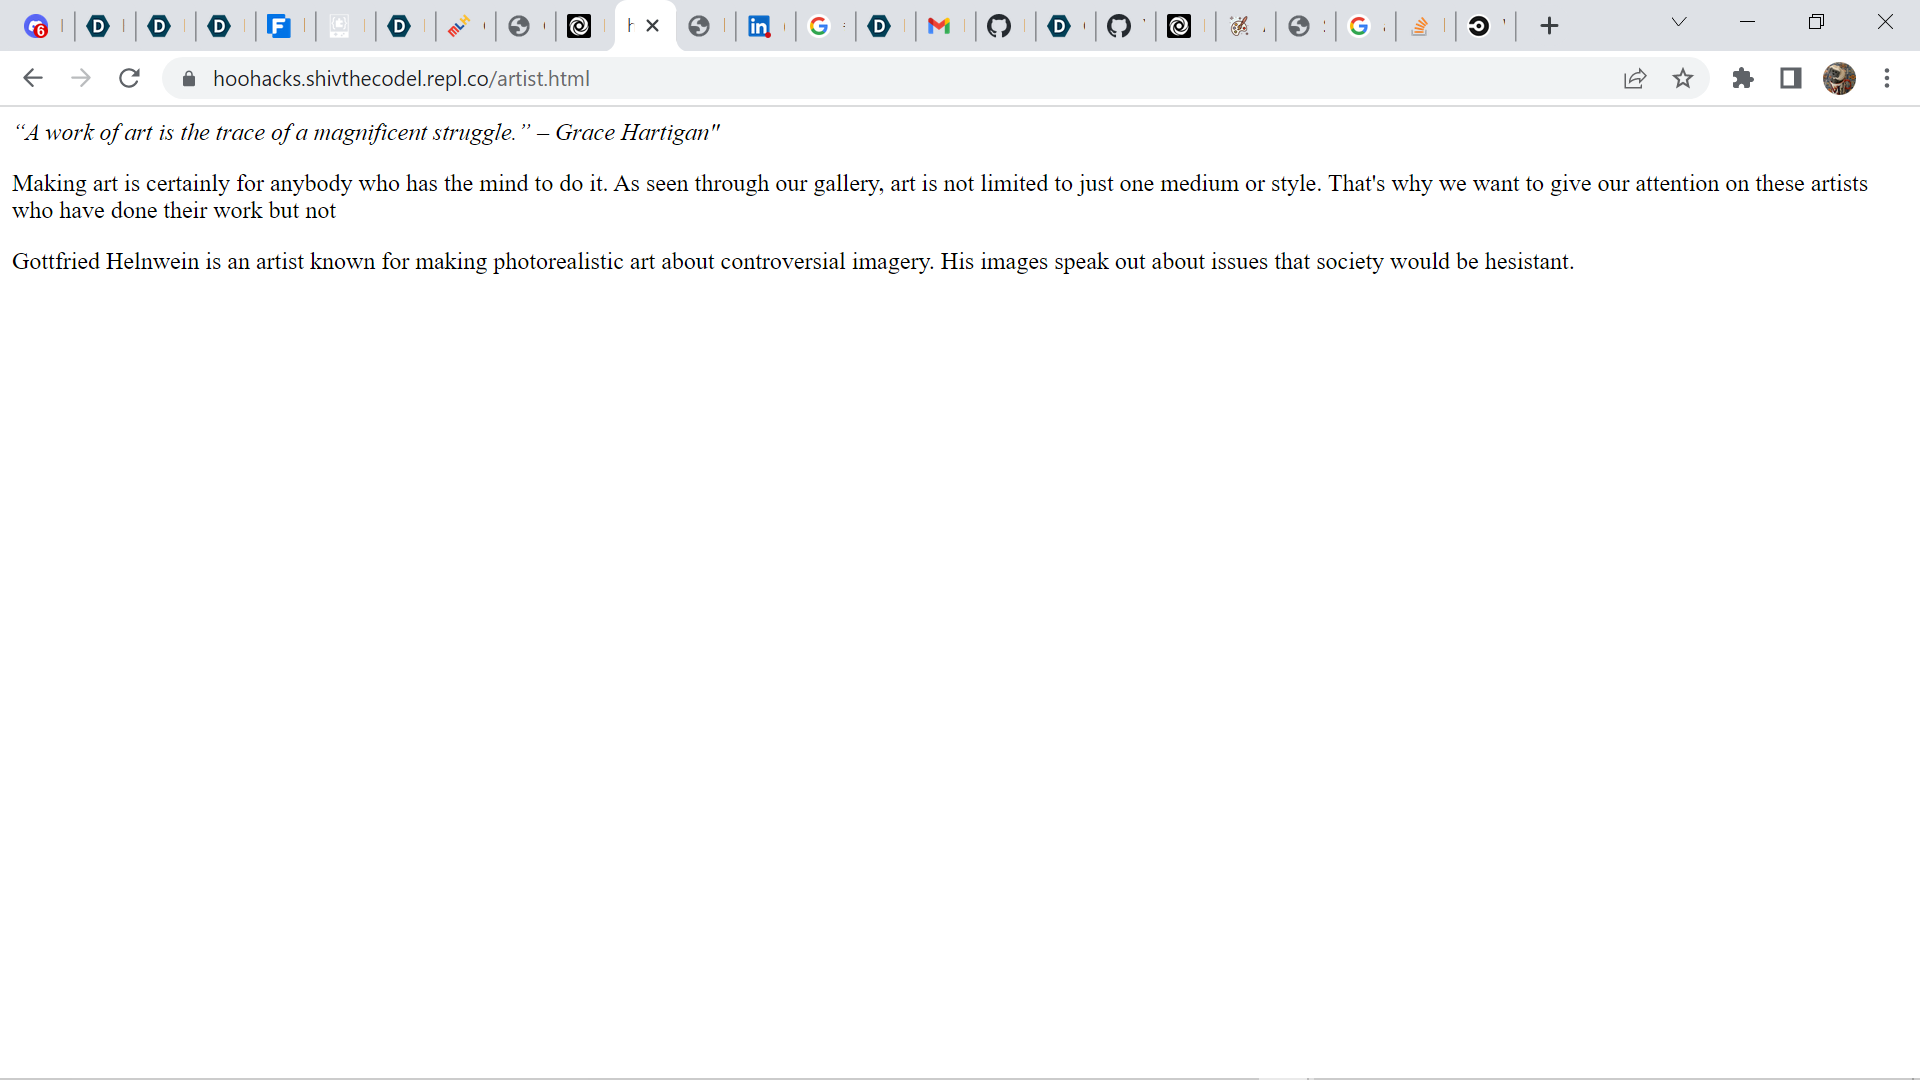Open the share this page icon
1920x1080 pixels.
pos(1635,78)
